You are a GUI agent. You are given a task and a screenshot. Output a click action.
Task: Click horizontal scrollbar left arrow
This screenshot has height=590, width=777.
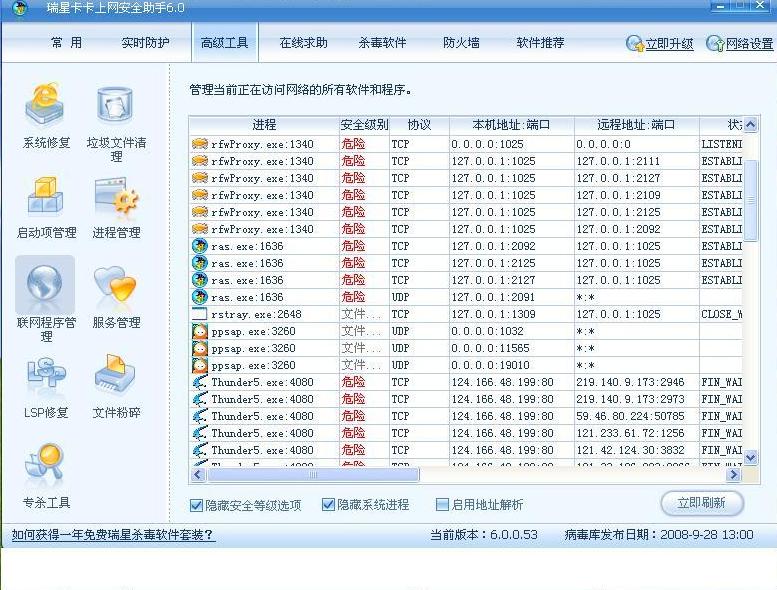[198, 475]
